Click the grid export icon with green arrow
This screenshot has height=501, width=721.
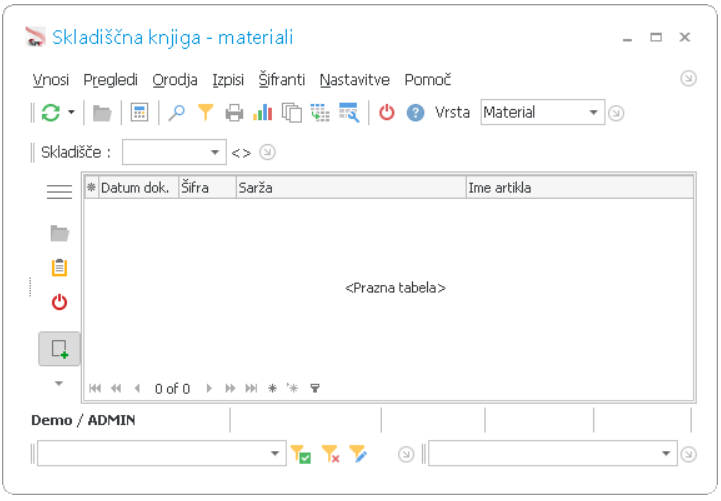click(320, 113)
